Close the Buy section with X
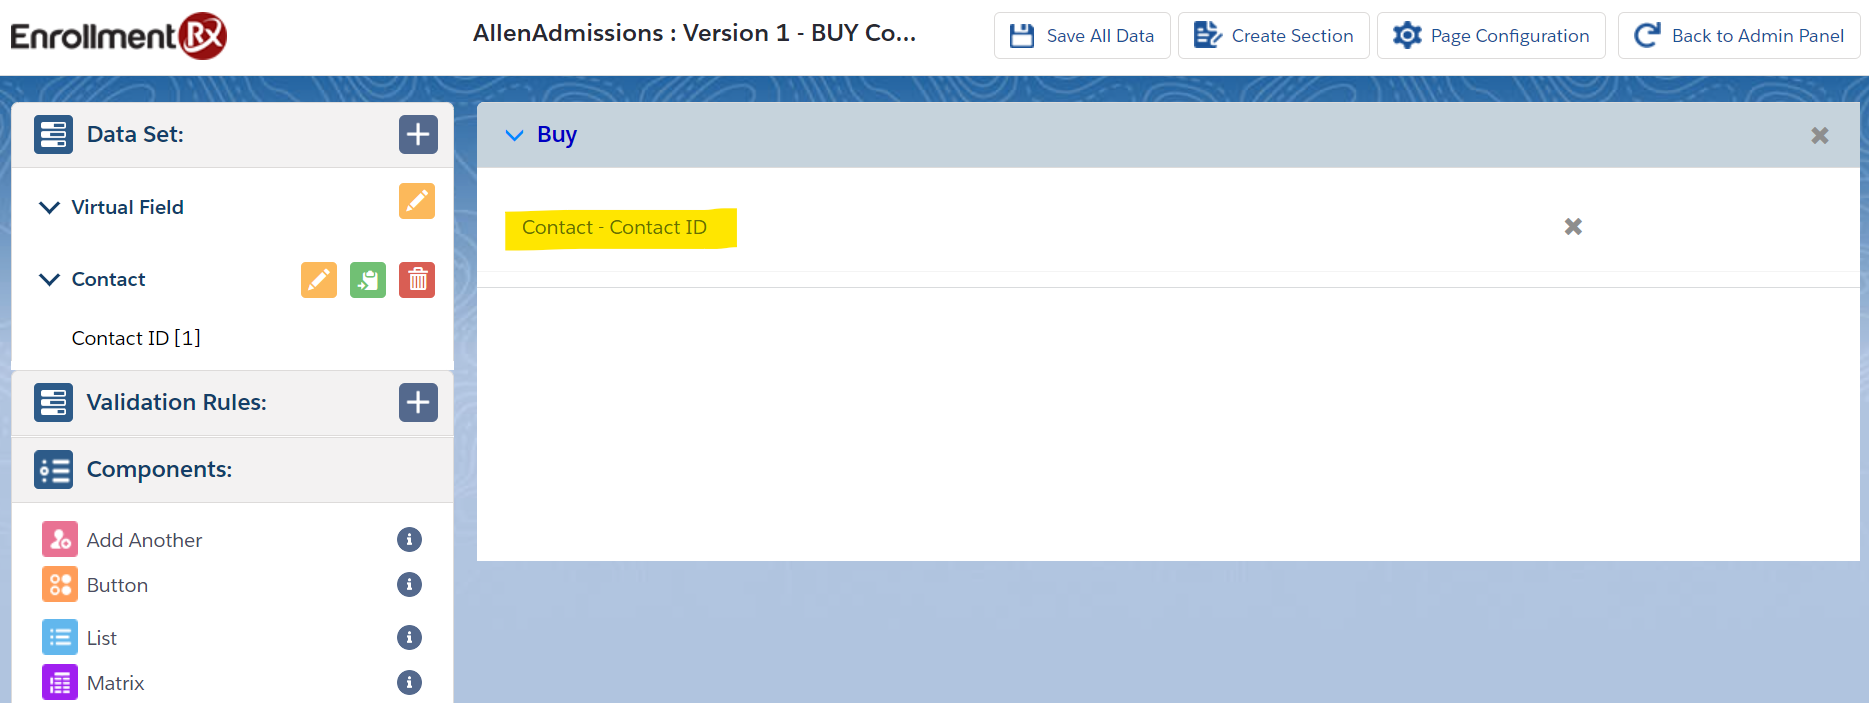Viewport: 1869px width, 703px height. tap(1819, 135)
